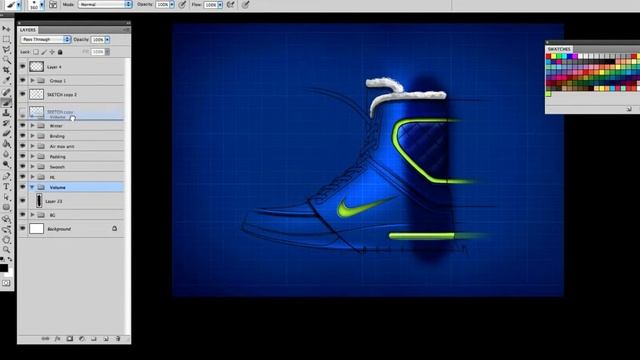Hide the Layer 23 layer
This screenshot has width=640, height=360.
[22, 201]
